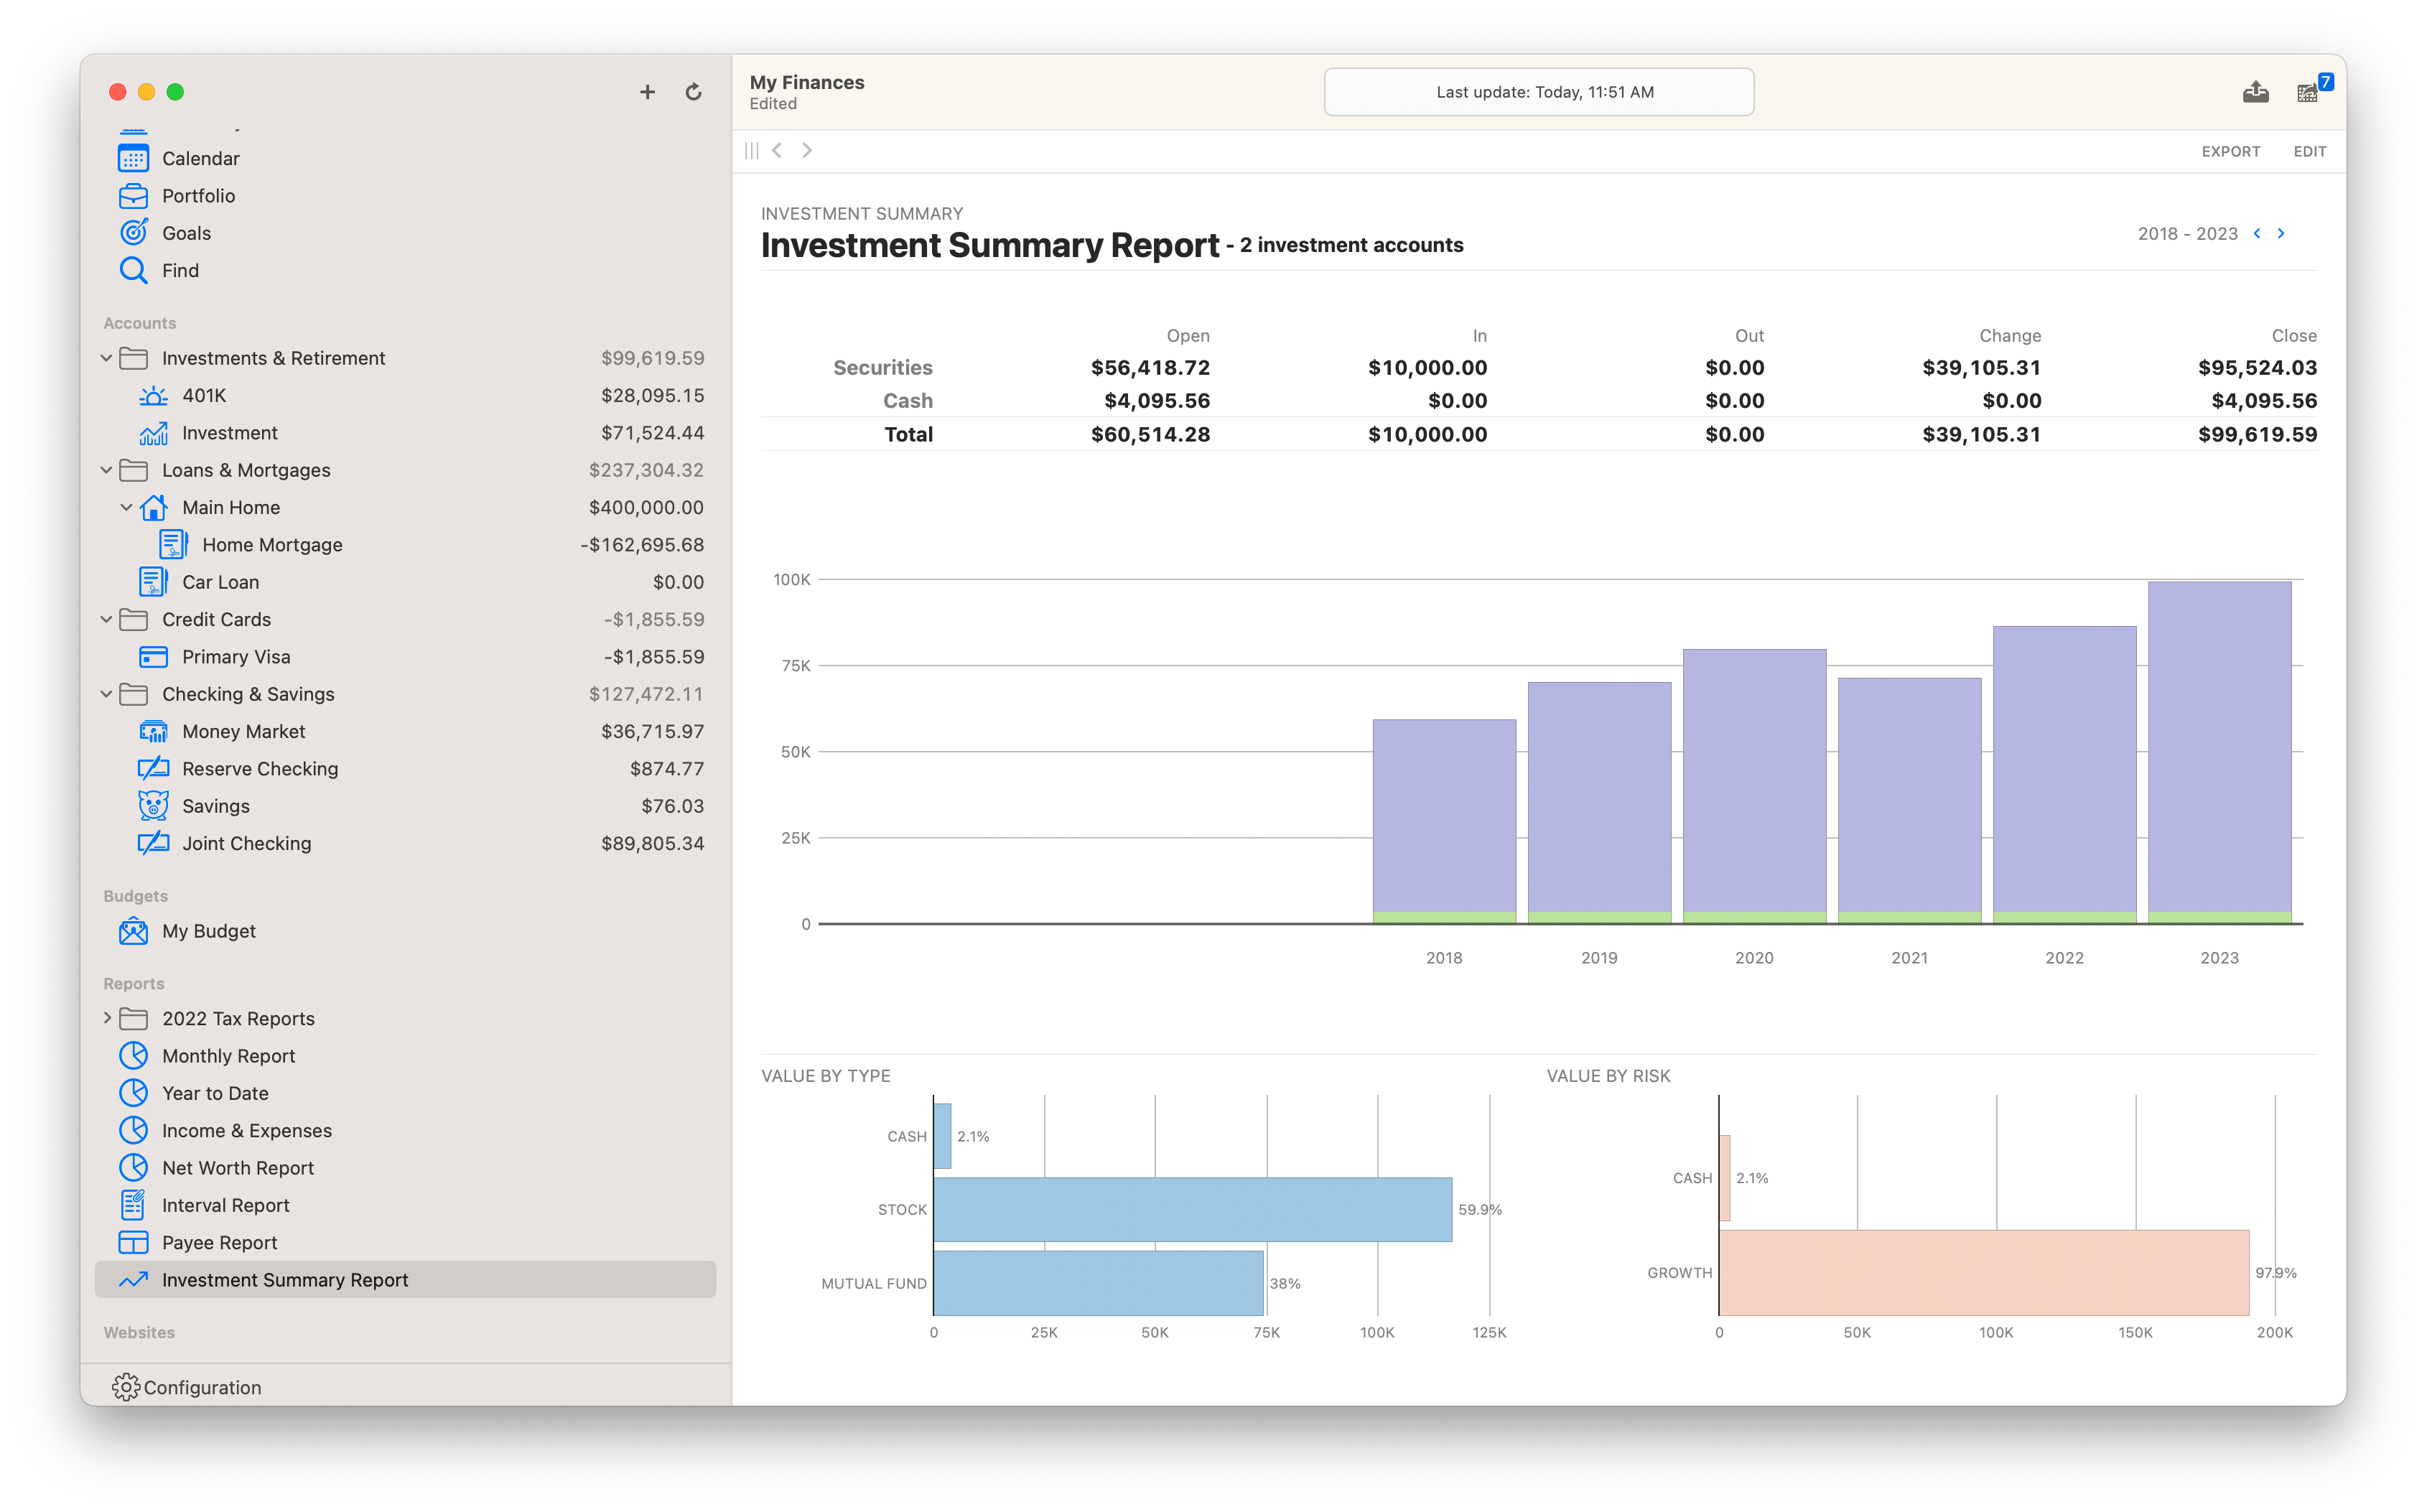Viewport: 2427px width, 1512px height.
Task: Click the Calendar icon in sidebar
Action: 133,158
